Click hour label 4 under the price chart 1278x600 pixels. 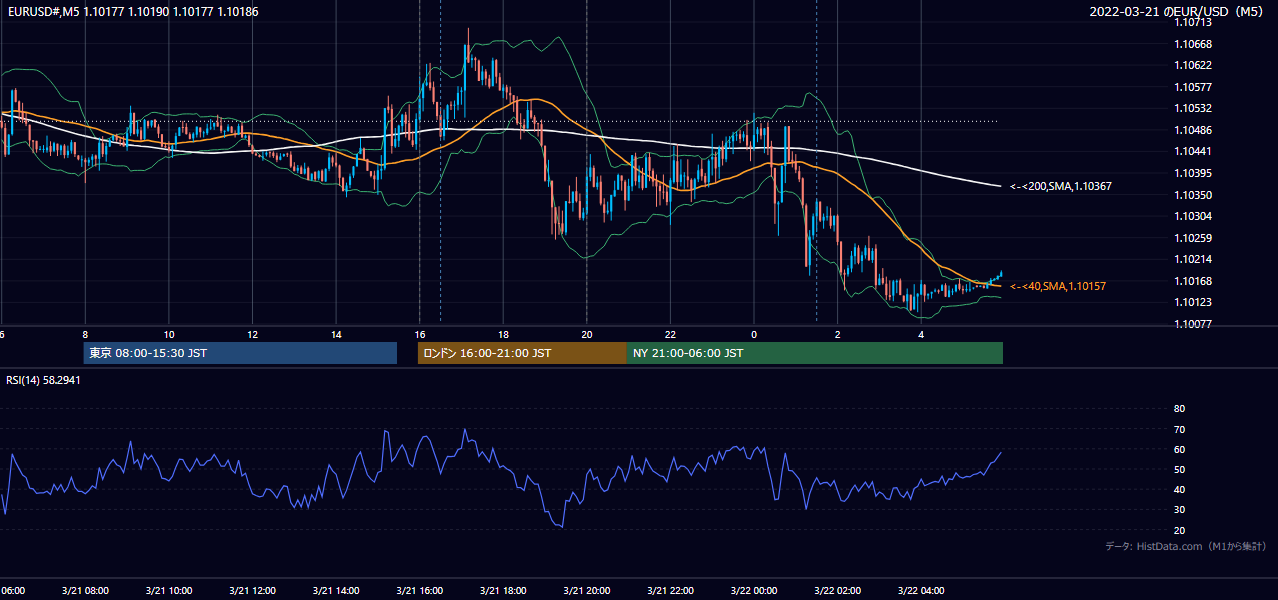(921, 335)
